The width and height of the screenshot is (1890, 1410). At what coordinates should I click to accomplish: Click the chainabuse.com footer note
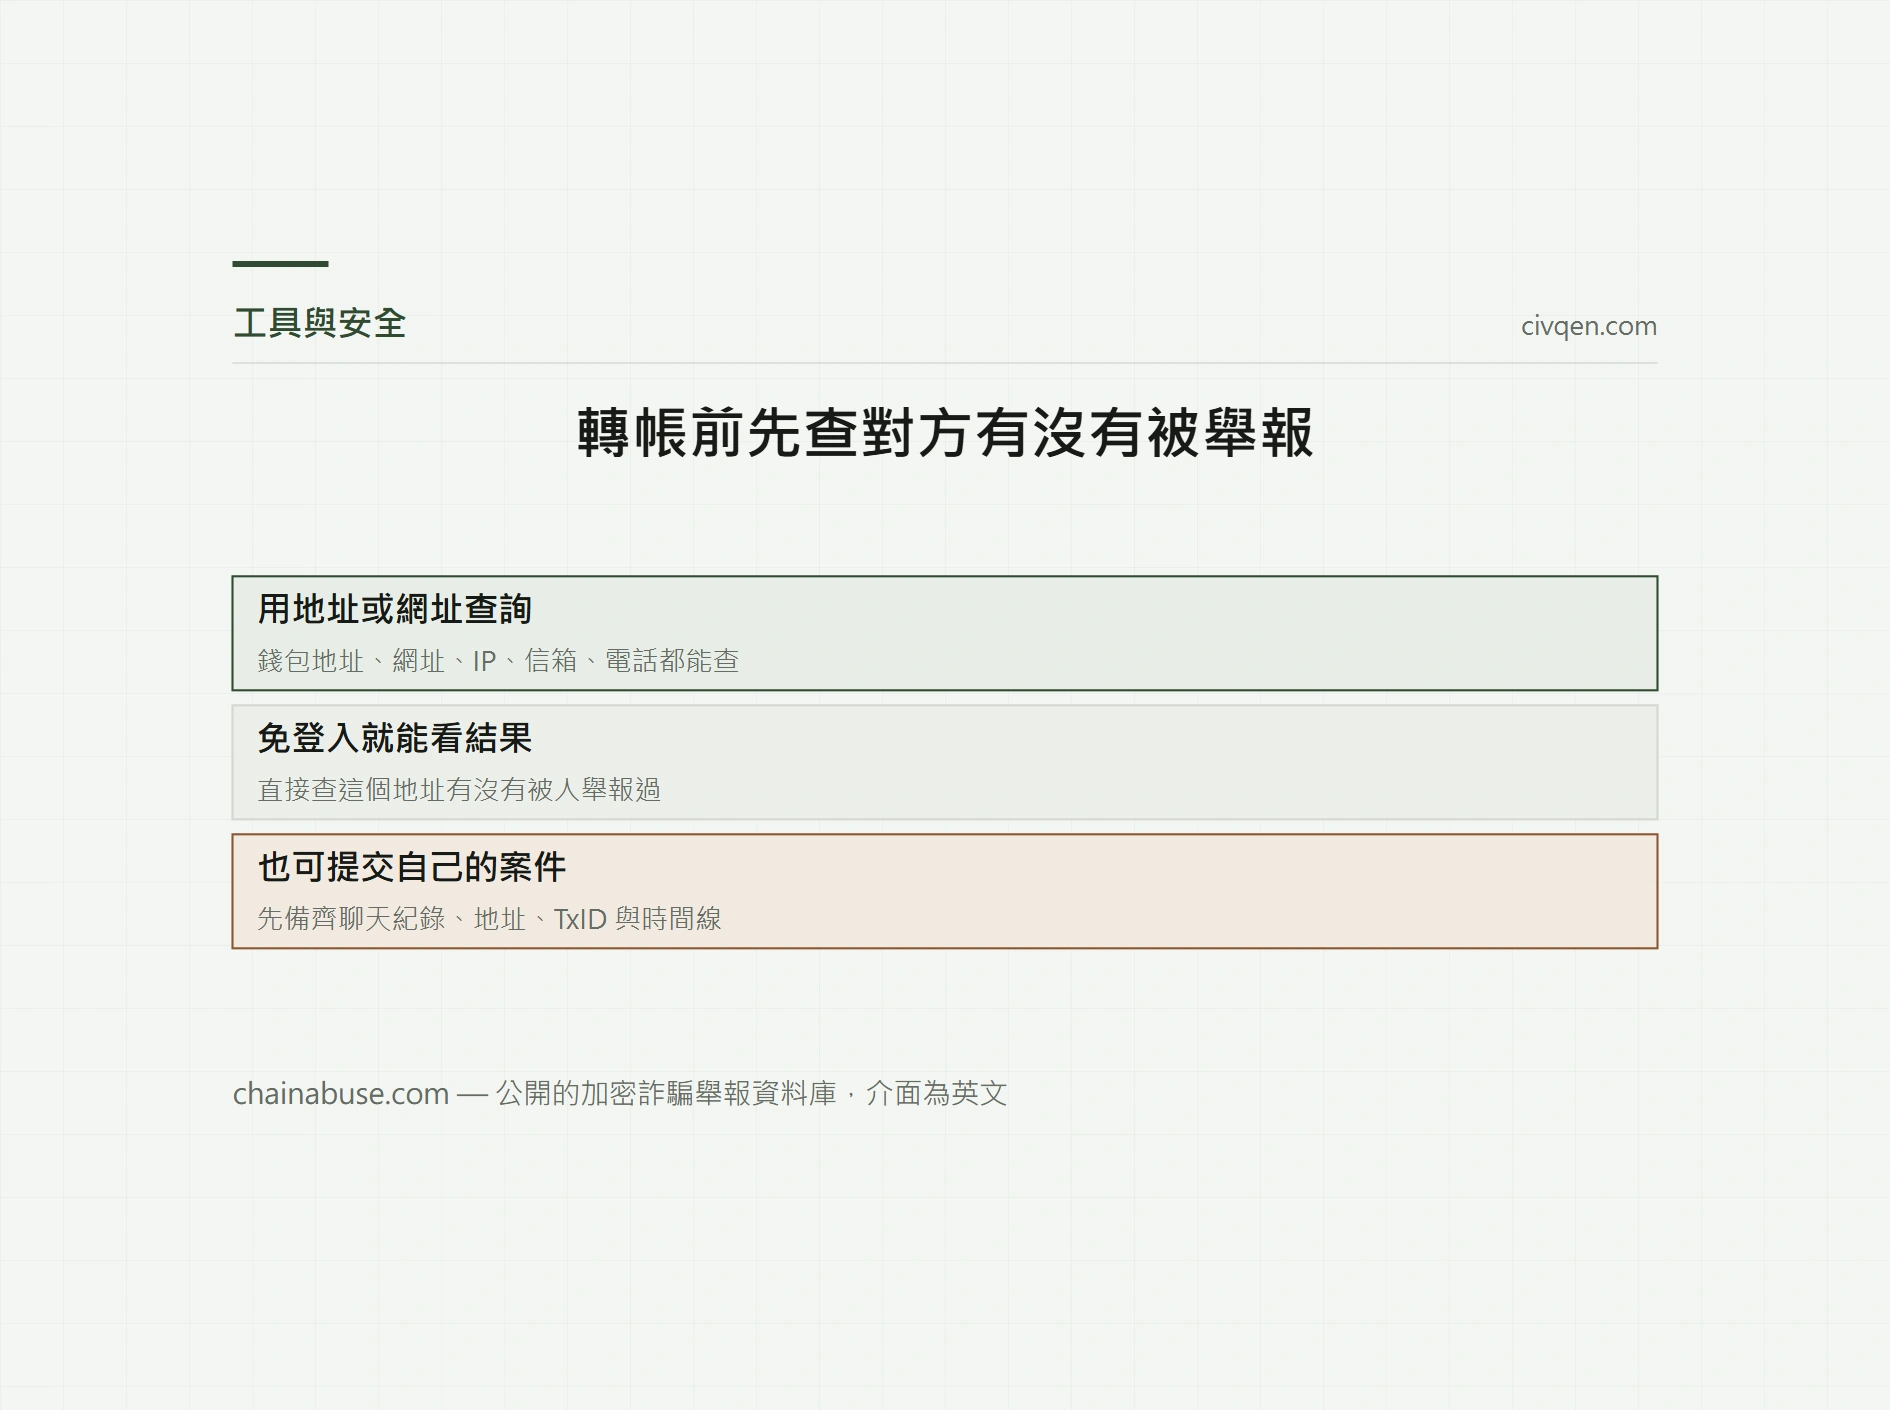[620, 1093]
